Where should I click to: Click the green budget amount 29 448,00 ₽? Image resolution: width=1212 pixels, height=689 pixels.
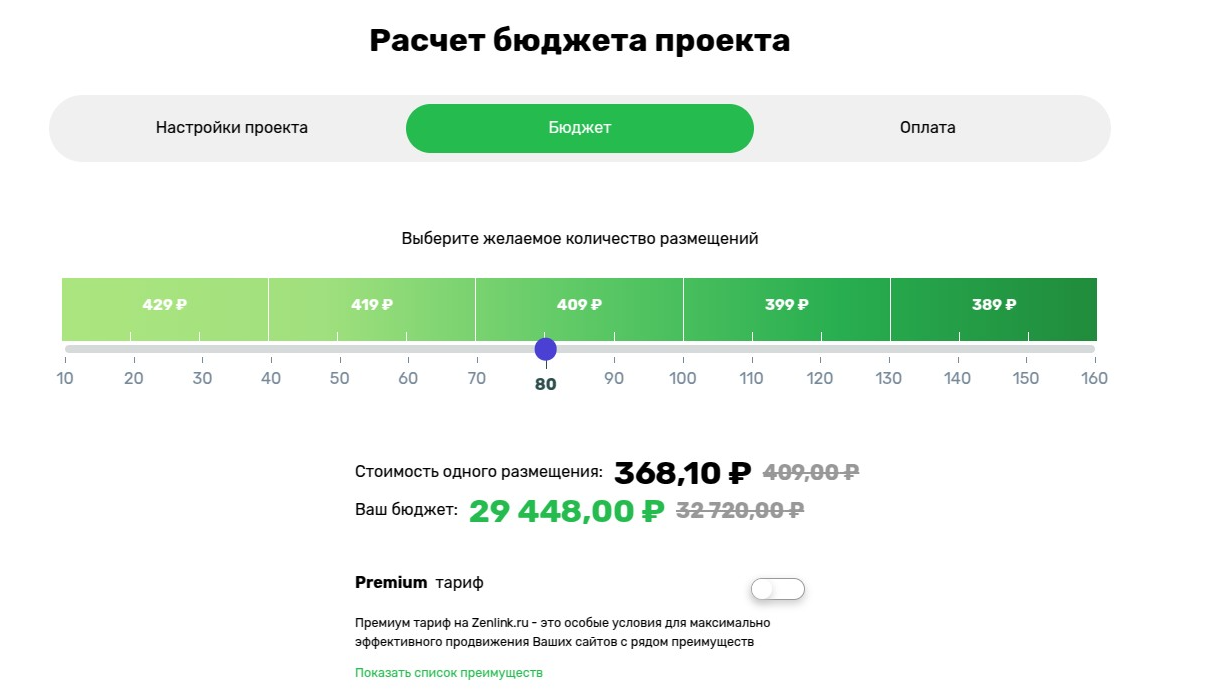[562, 510]
